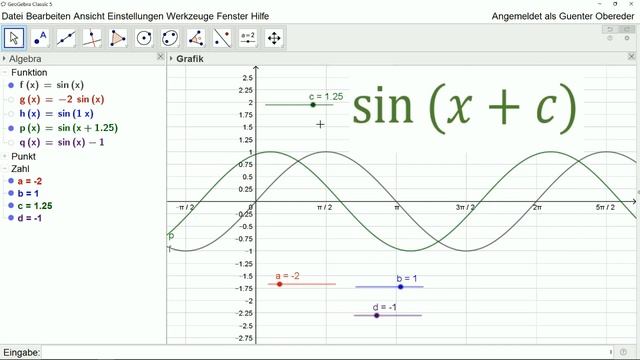Click the a = -2 slider handle
Image resolution: width=640 pixels, height=360 pixels.
[280, 284]
